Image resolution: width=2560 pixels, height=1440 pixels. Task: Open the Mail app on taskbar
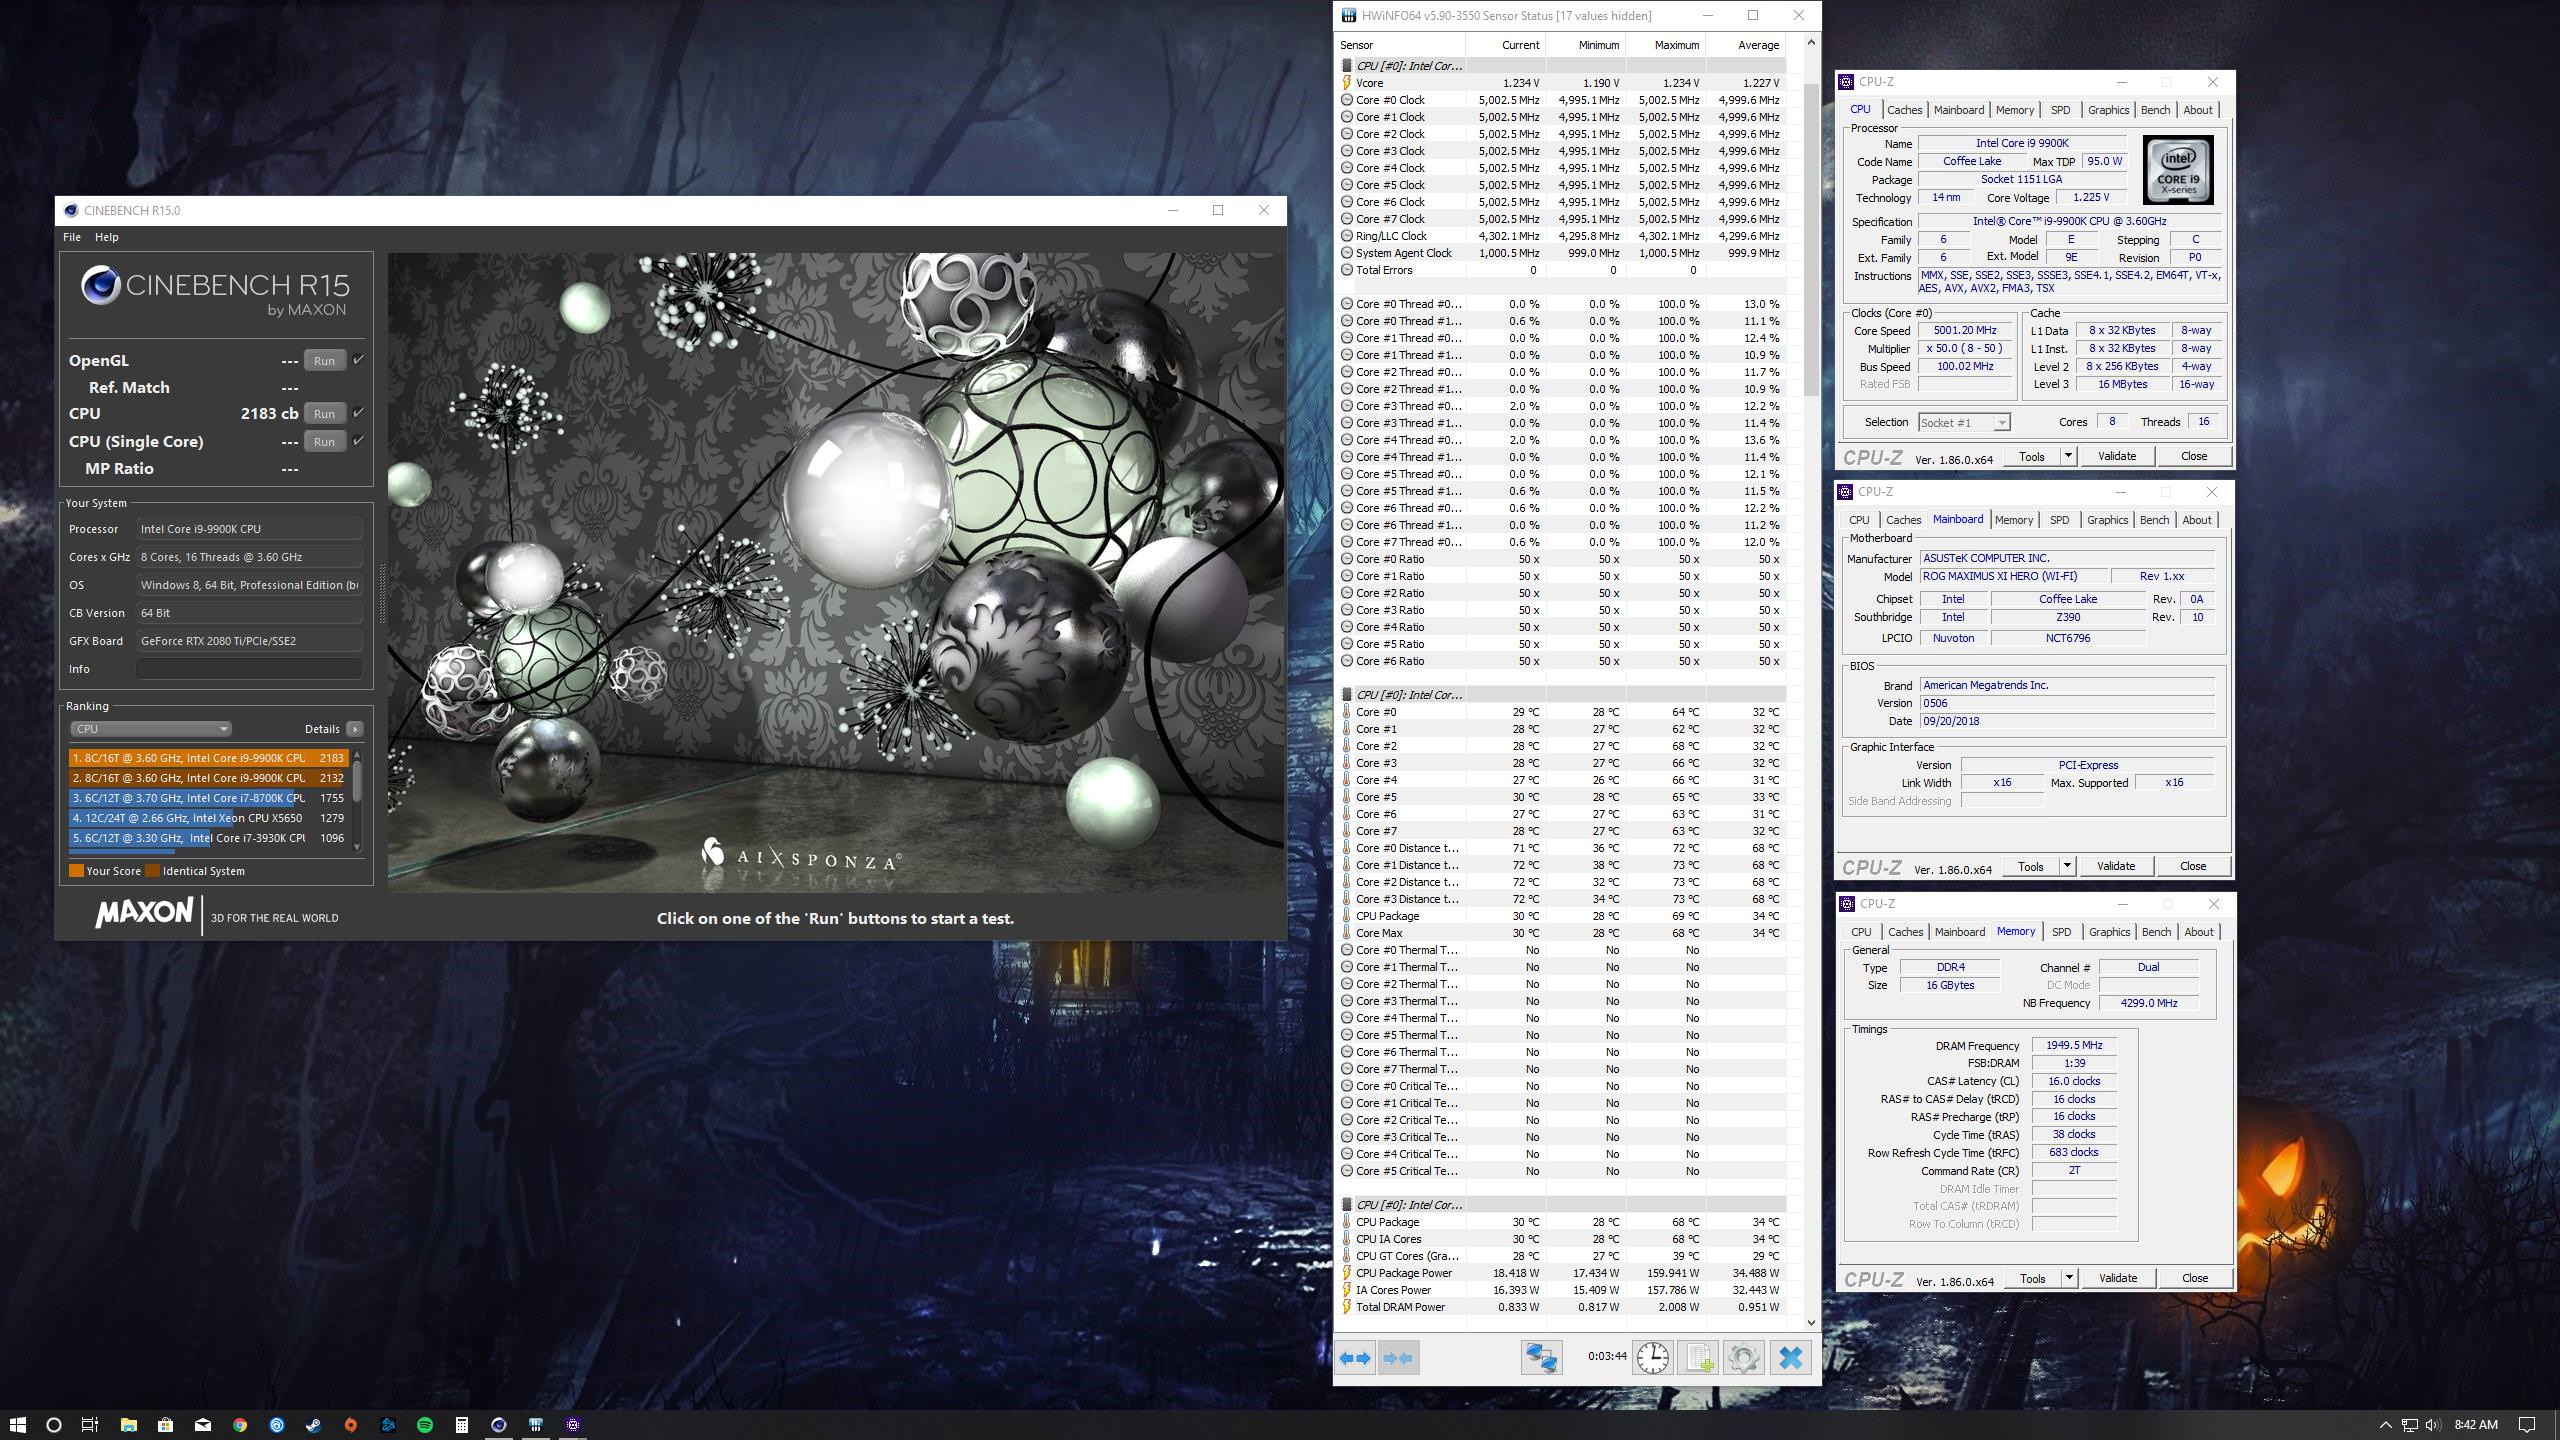click(x=203, y=1424)
